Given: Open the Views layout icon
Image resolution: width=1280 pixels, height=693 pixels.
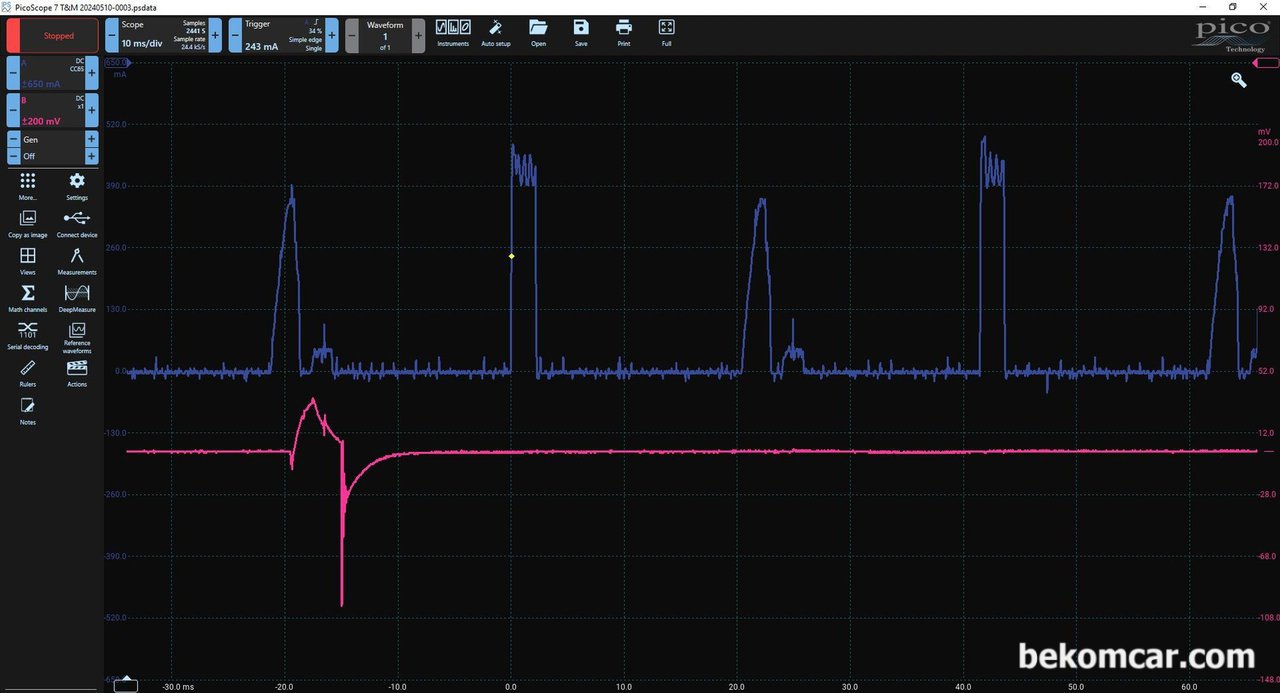Looking at the screenshot, I should pos(27,261).
